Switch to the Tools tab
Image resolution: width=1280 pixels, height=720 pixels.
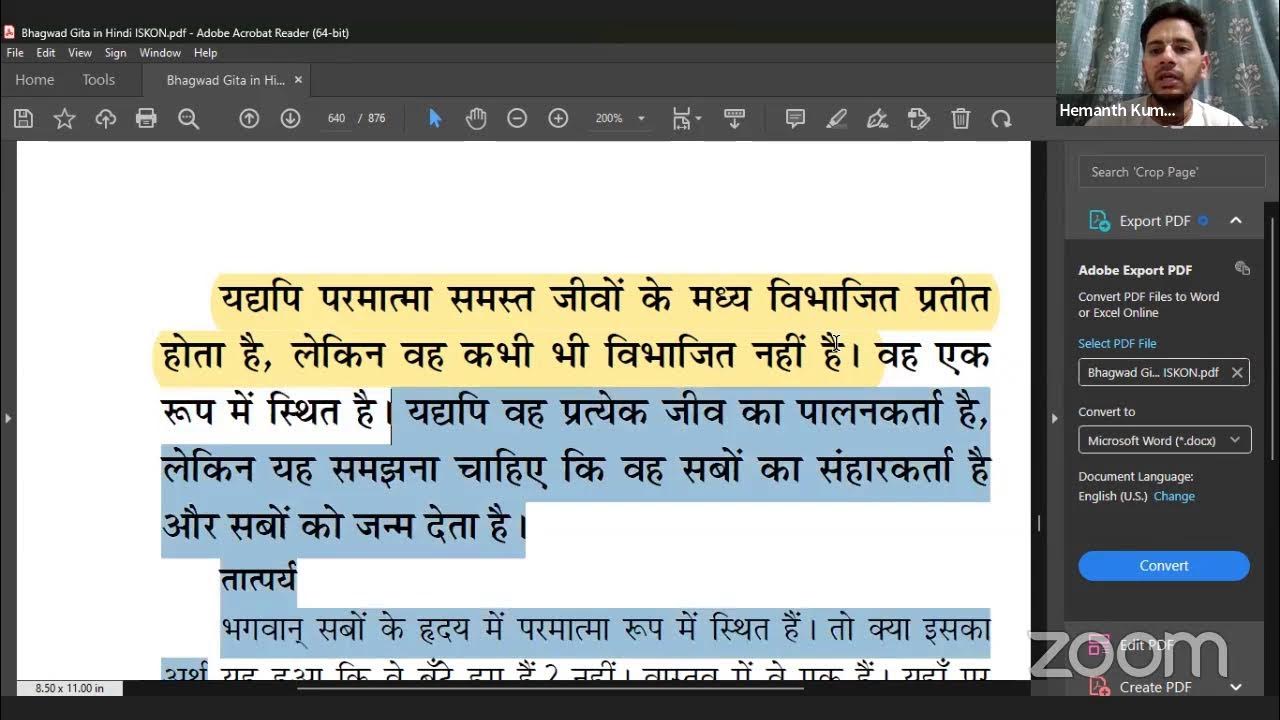coord(99,80)
